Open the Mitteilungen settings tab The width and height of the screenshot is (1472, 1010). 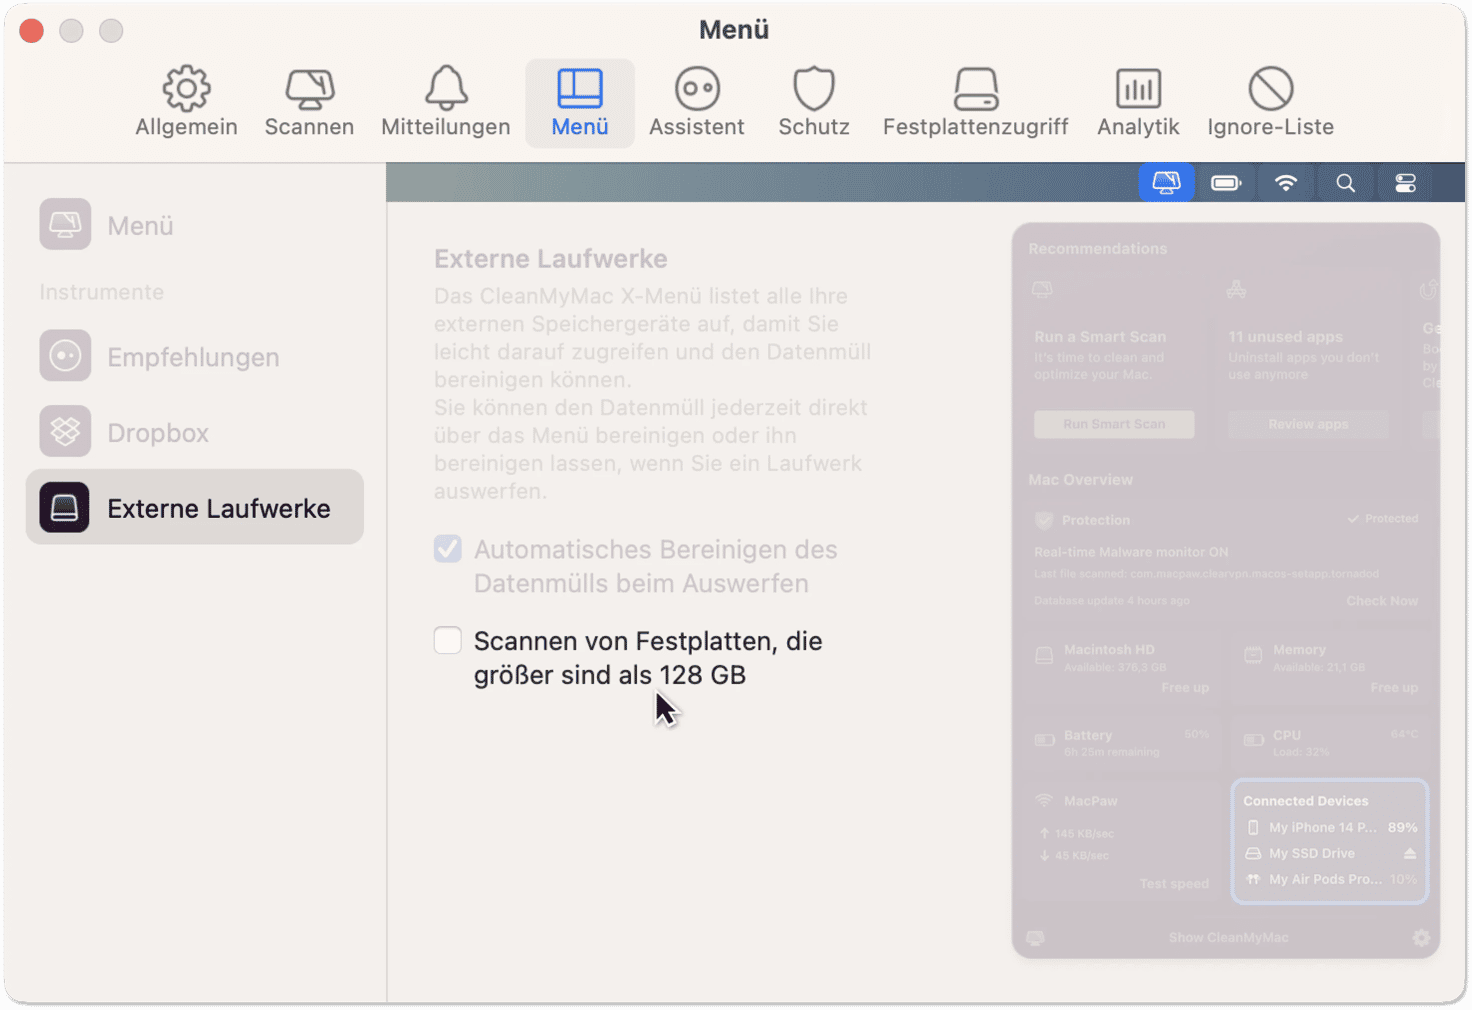(x=446, y=103)
